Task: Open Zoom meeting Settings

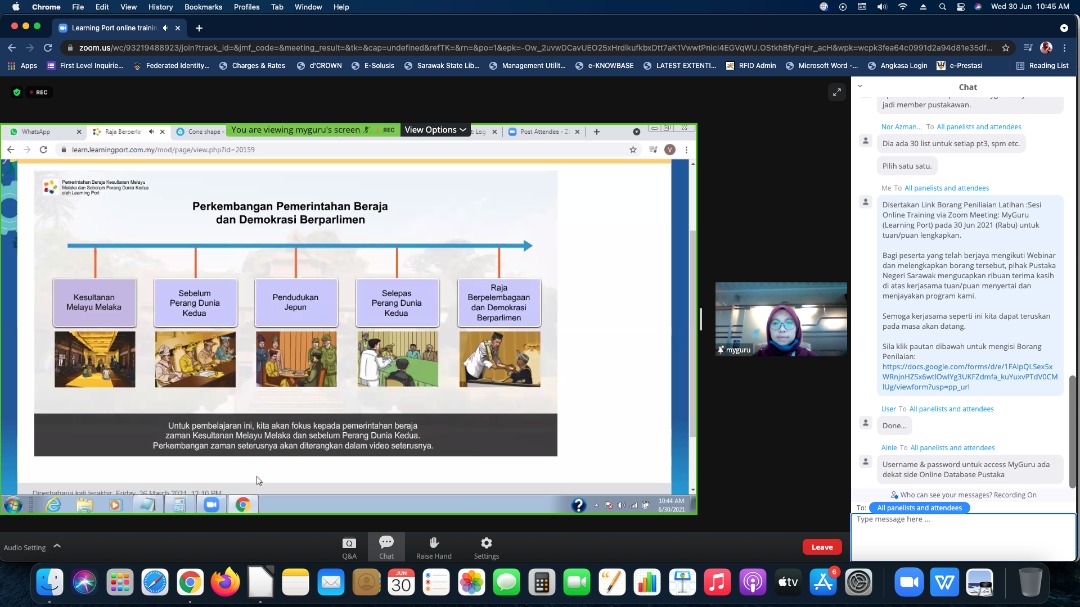Action: 486,548
